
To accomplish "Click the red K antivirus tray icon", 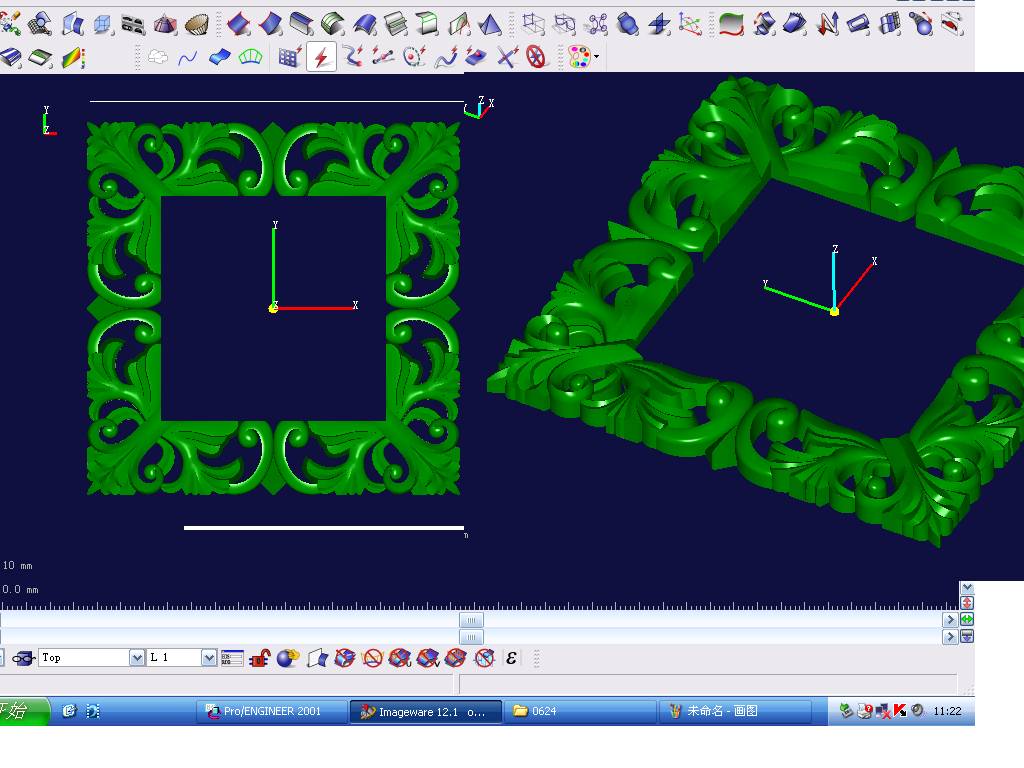I will pyautogui.click(x=900, y=711).
